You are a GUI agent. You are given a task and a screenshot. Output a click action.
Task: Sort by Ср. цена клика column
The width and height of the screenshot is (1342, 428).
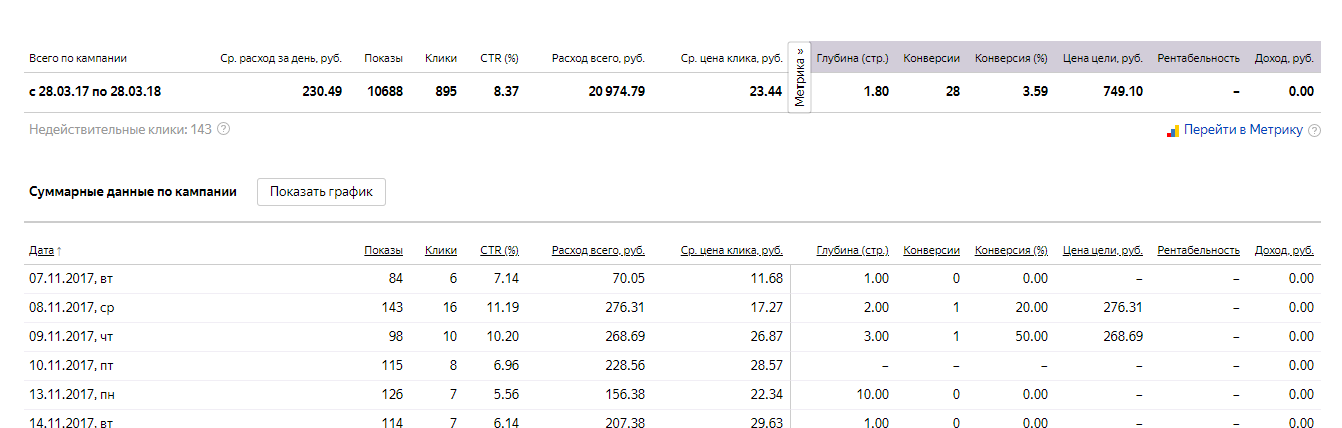pos(731,250)
